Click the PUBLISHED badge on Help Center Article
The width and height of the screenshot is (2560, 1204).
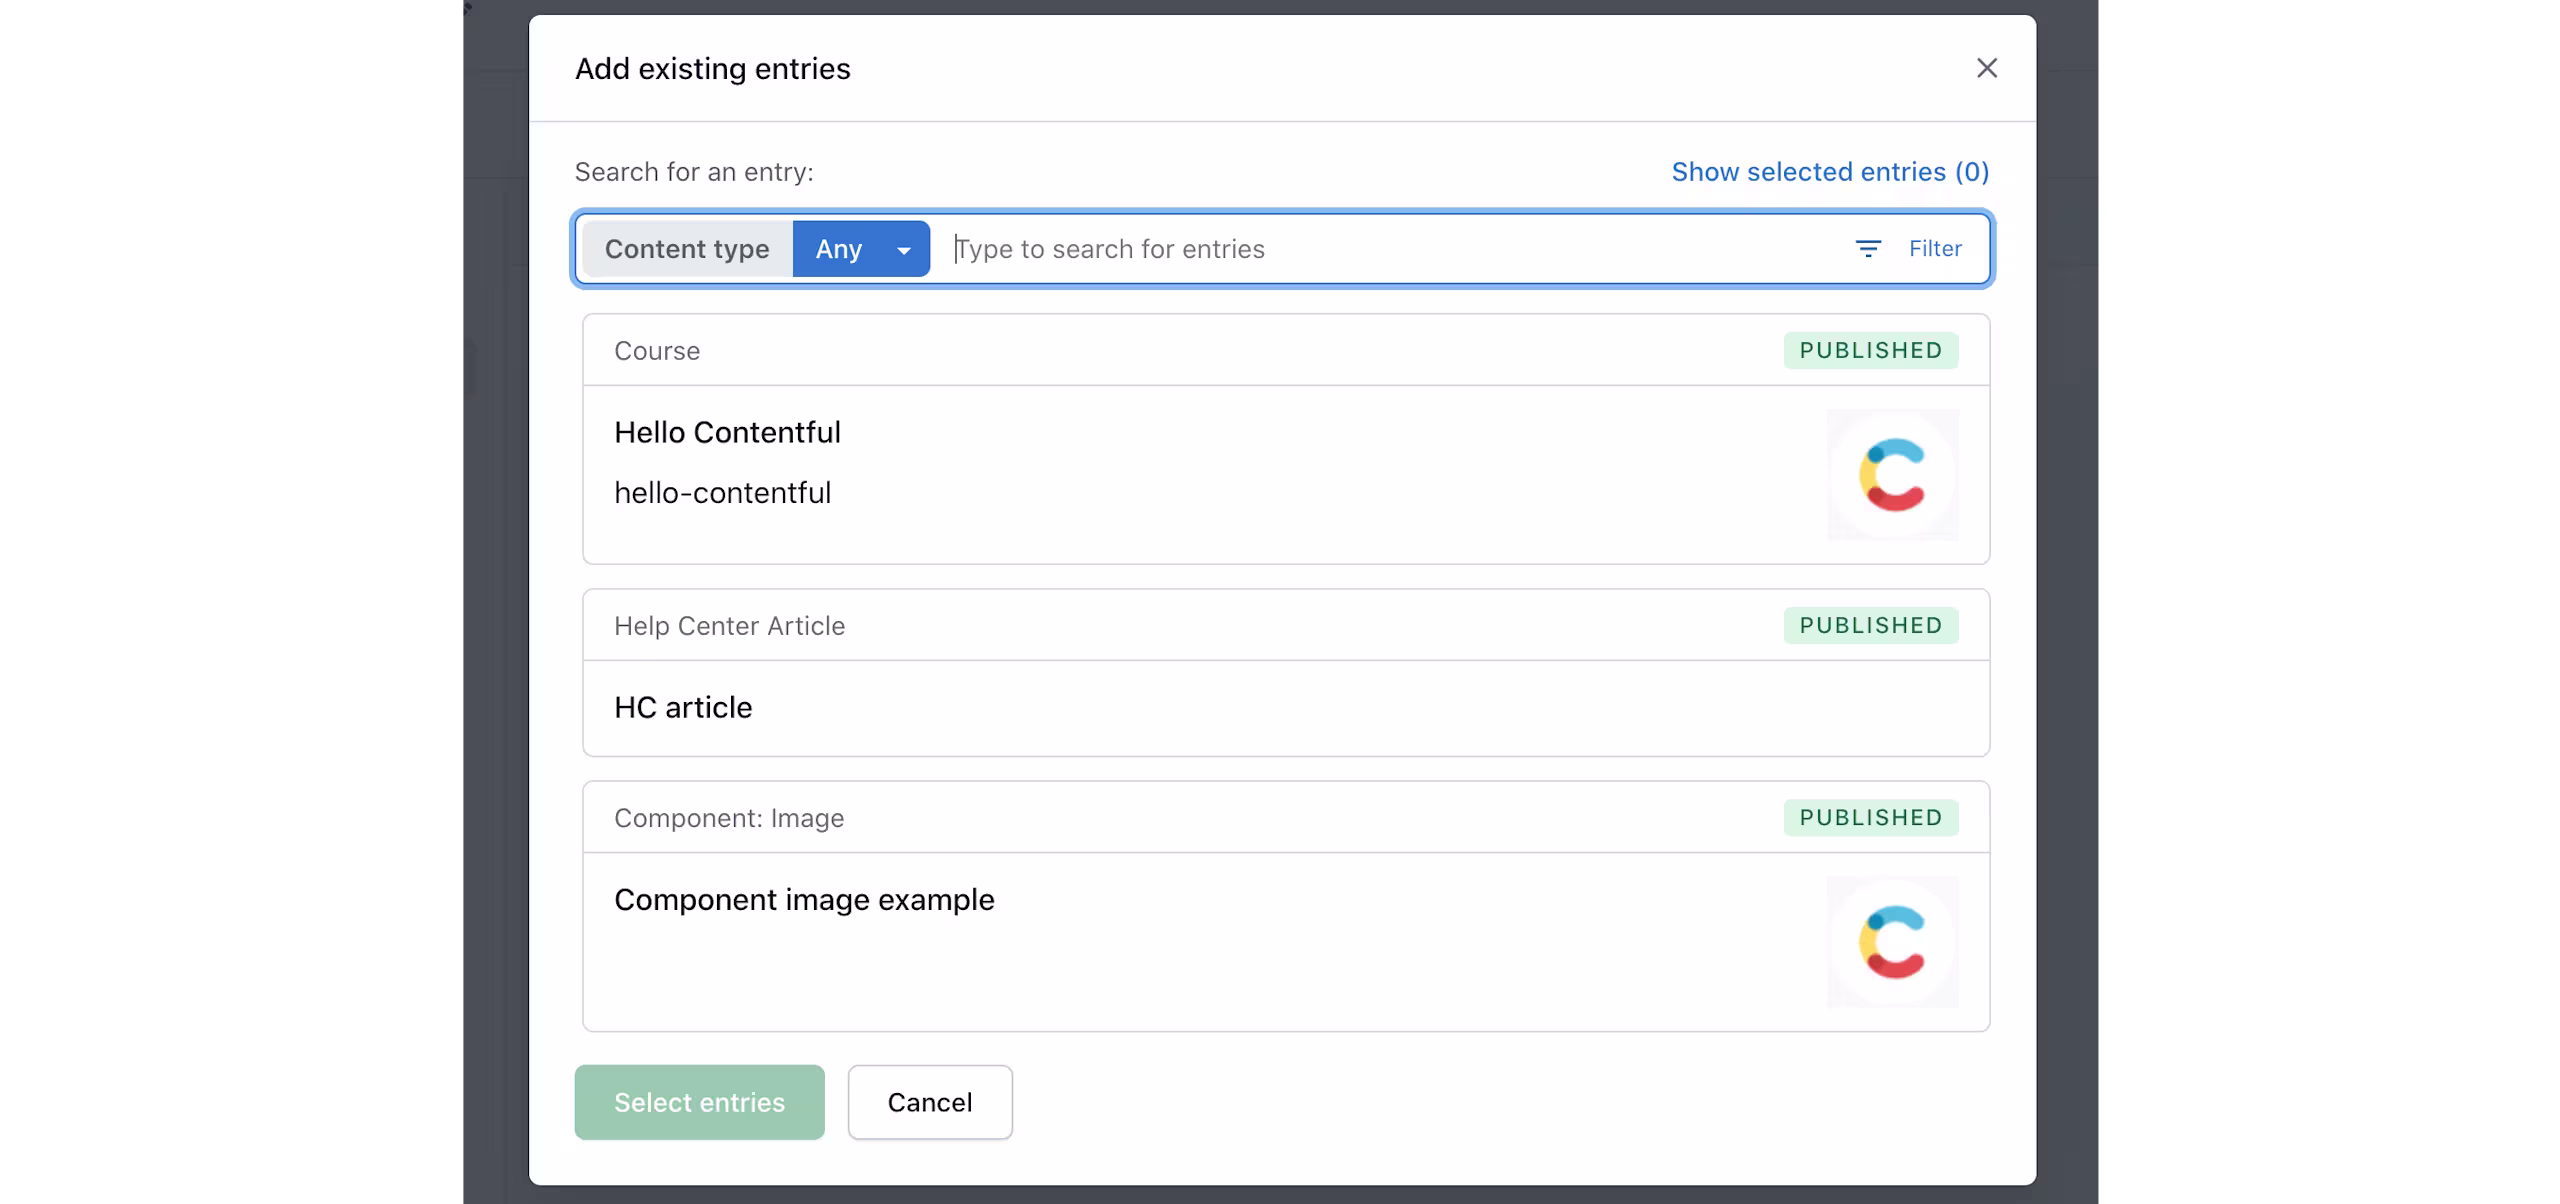[1870, 626]
